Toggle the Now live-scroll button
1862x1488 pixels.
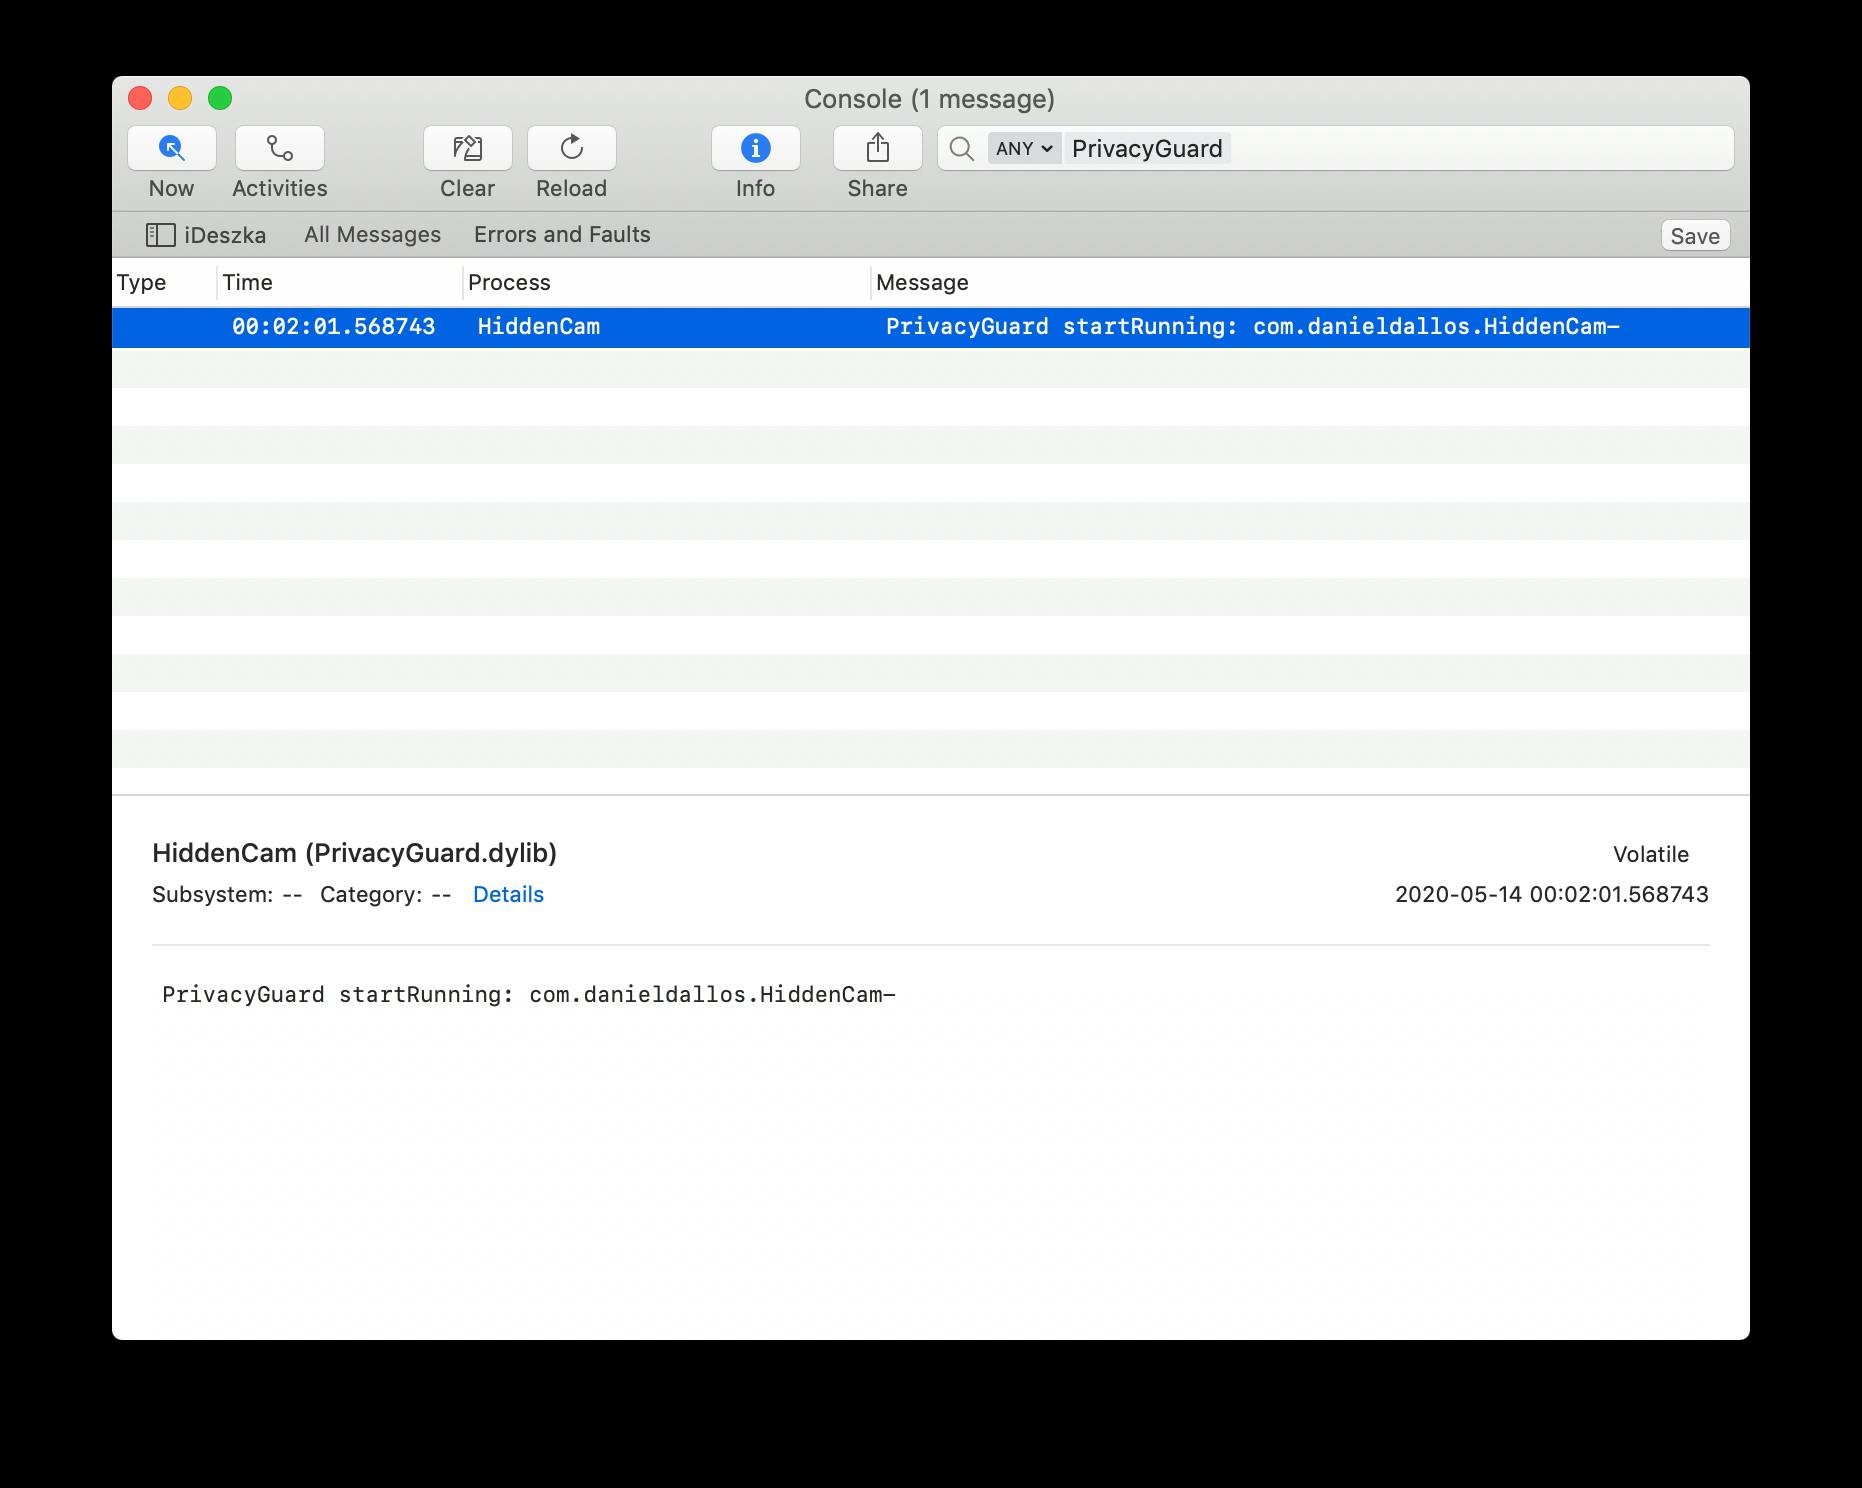point(171,149)
